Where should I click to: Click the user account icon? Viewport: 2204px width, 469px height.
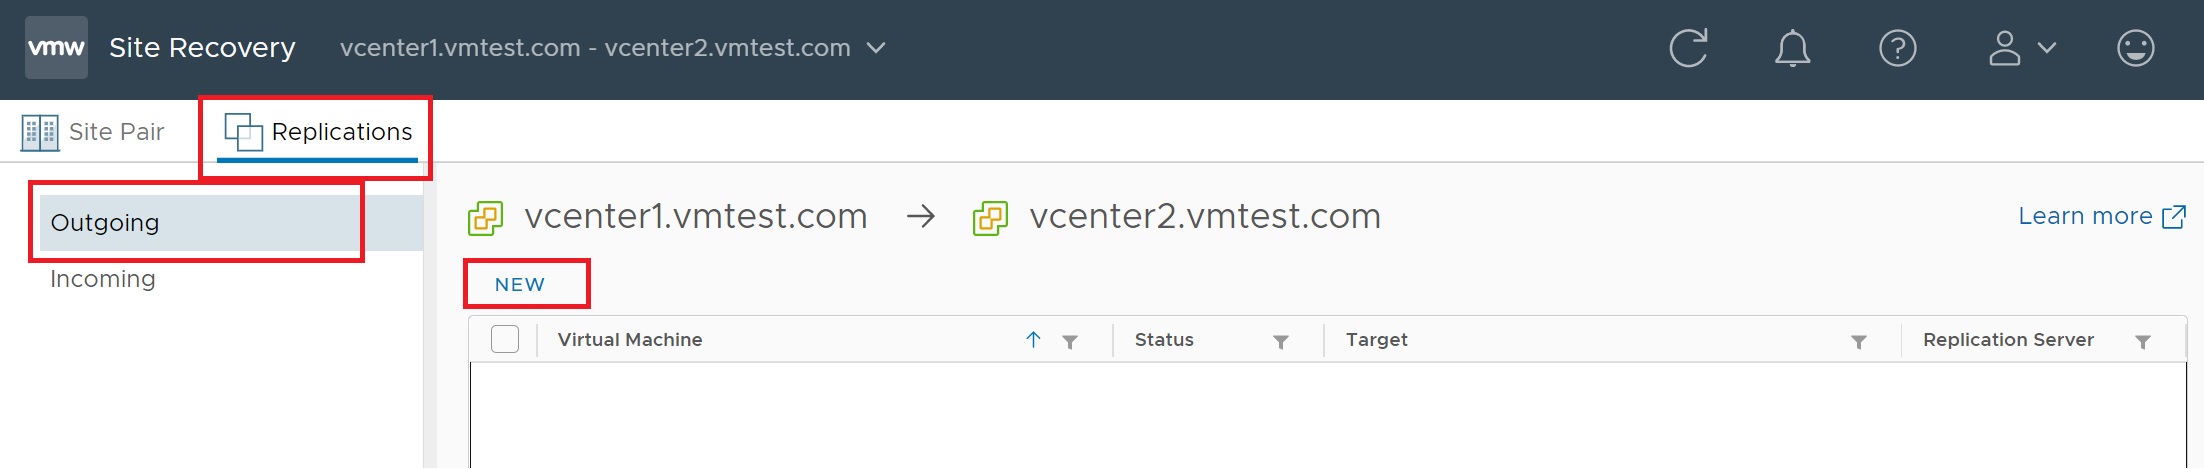[2005, 48]
